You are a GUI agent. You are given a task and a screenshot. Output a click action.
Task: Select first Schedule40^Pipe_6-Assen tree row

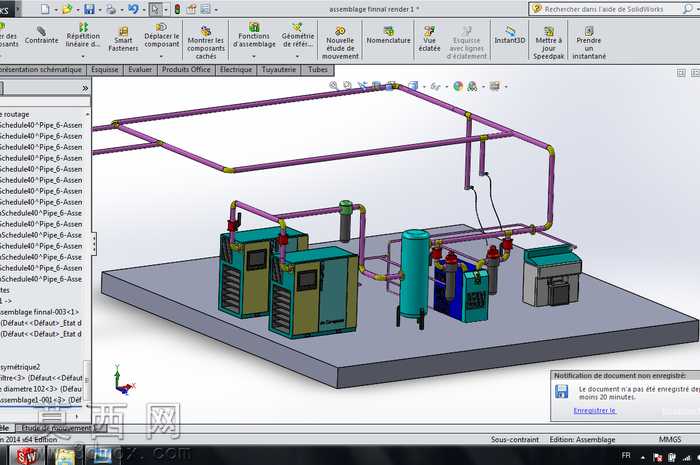coord(41,125)
